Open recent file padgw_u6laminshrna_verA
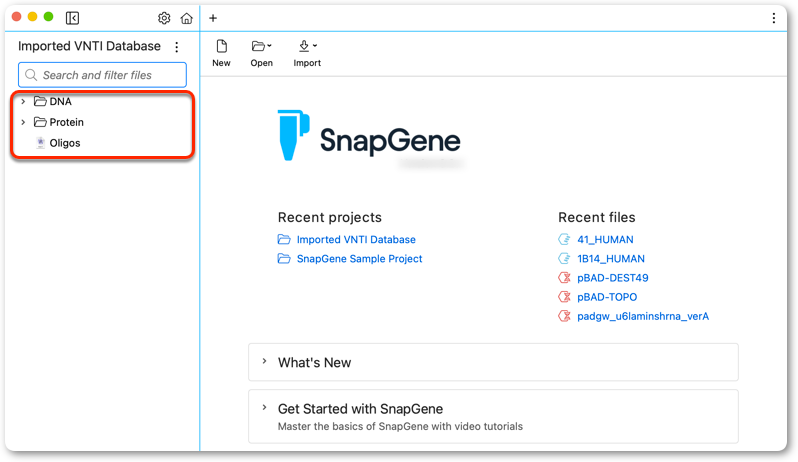 643,316
